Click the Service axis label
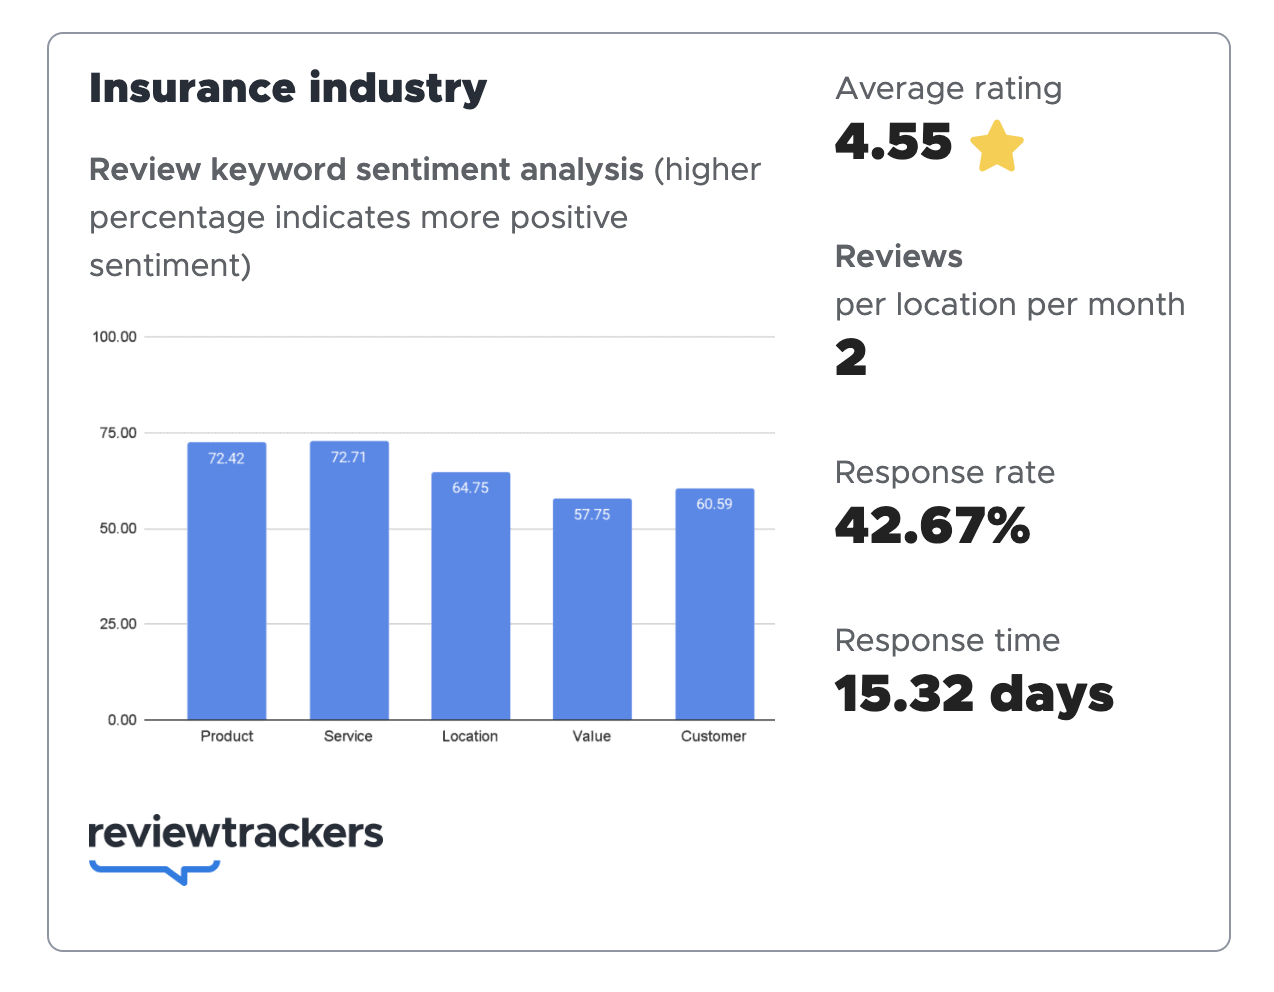The image size is (1274, 992). pyautogui.click(x=348, y=736)
